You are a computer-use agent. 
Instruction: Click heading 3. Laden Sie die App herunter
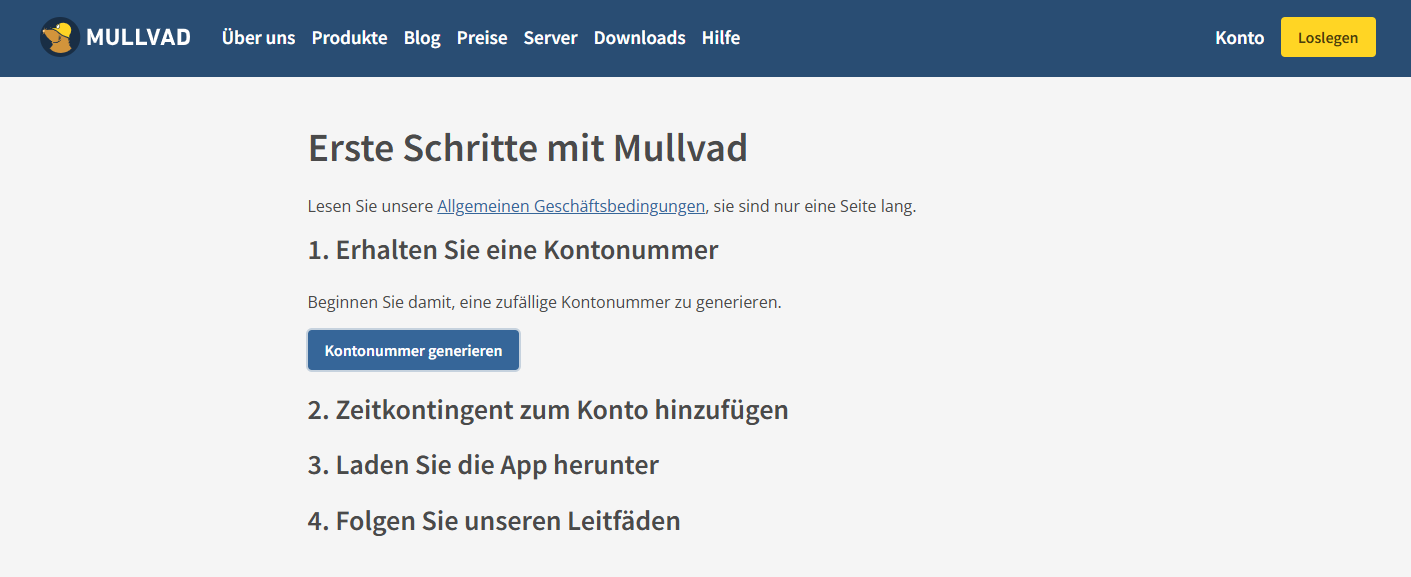pyautogui.click(x=483, y=465)
